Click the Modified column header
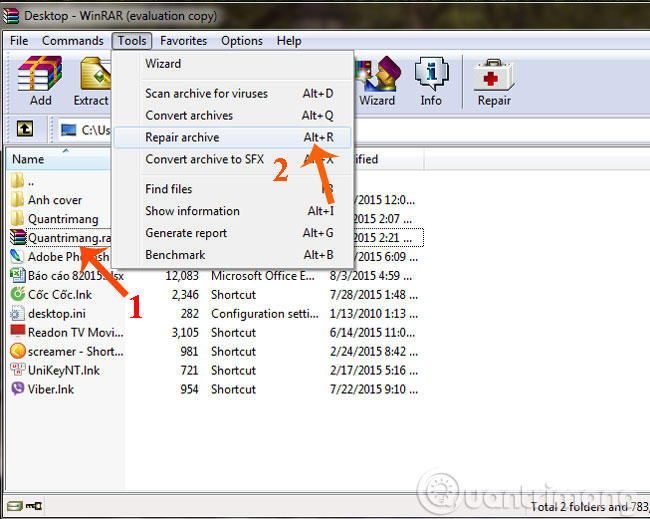650x519 pixels. point(387,159)
